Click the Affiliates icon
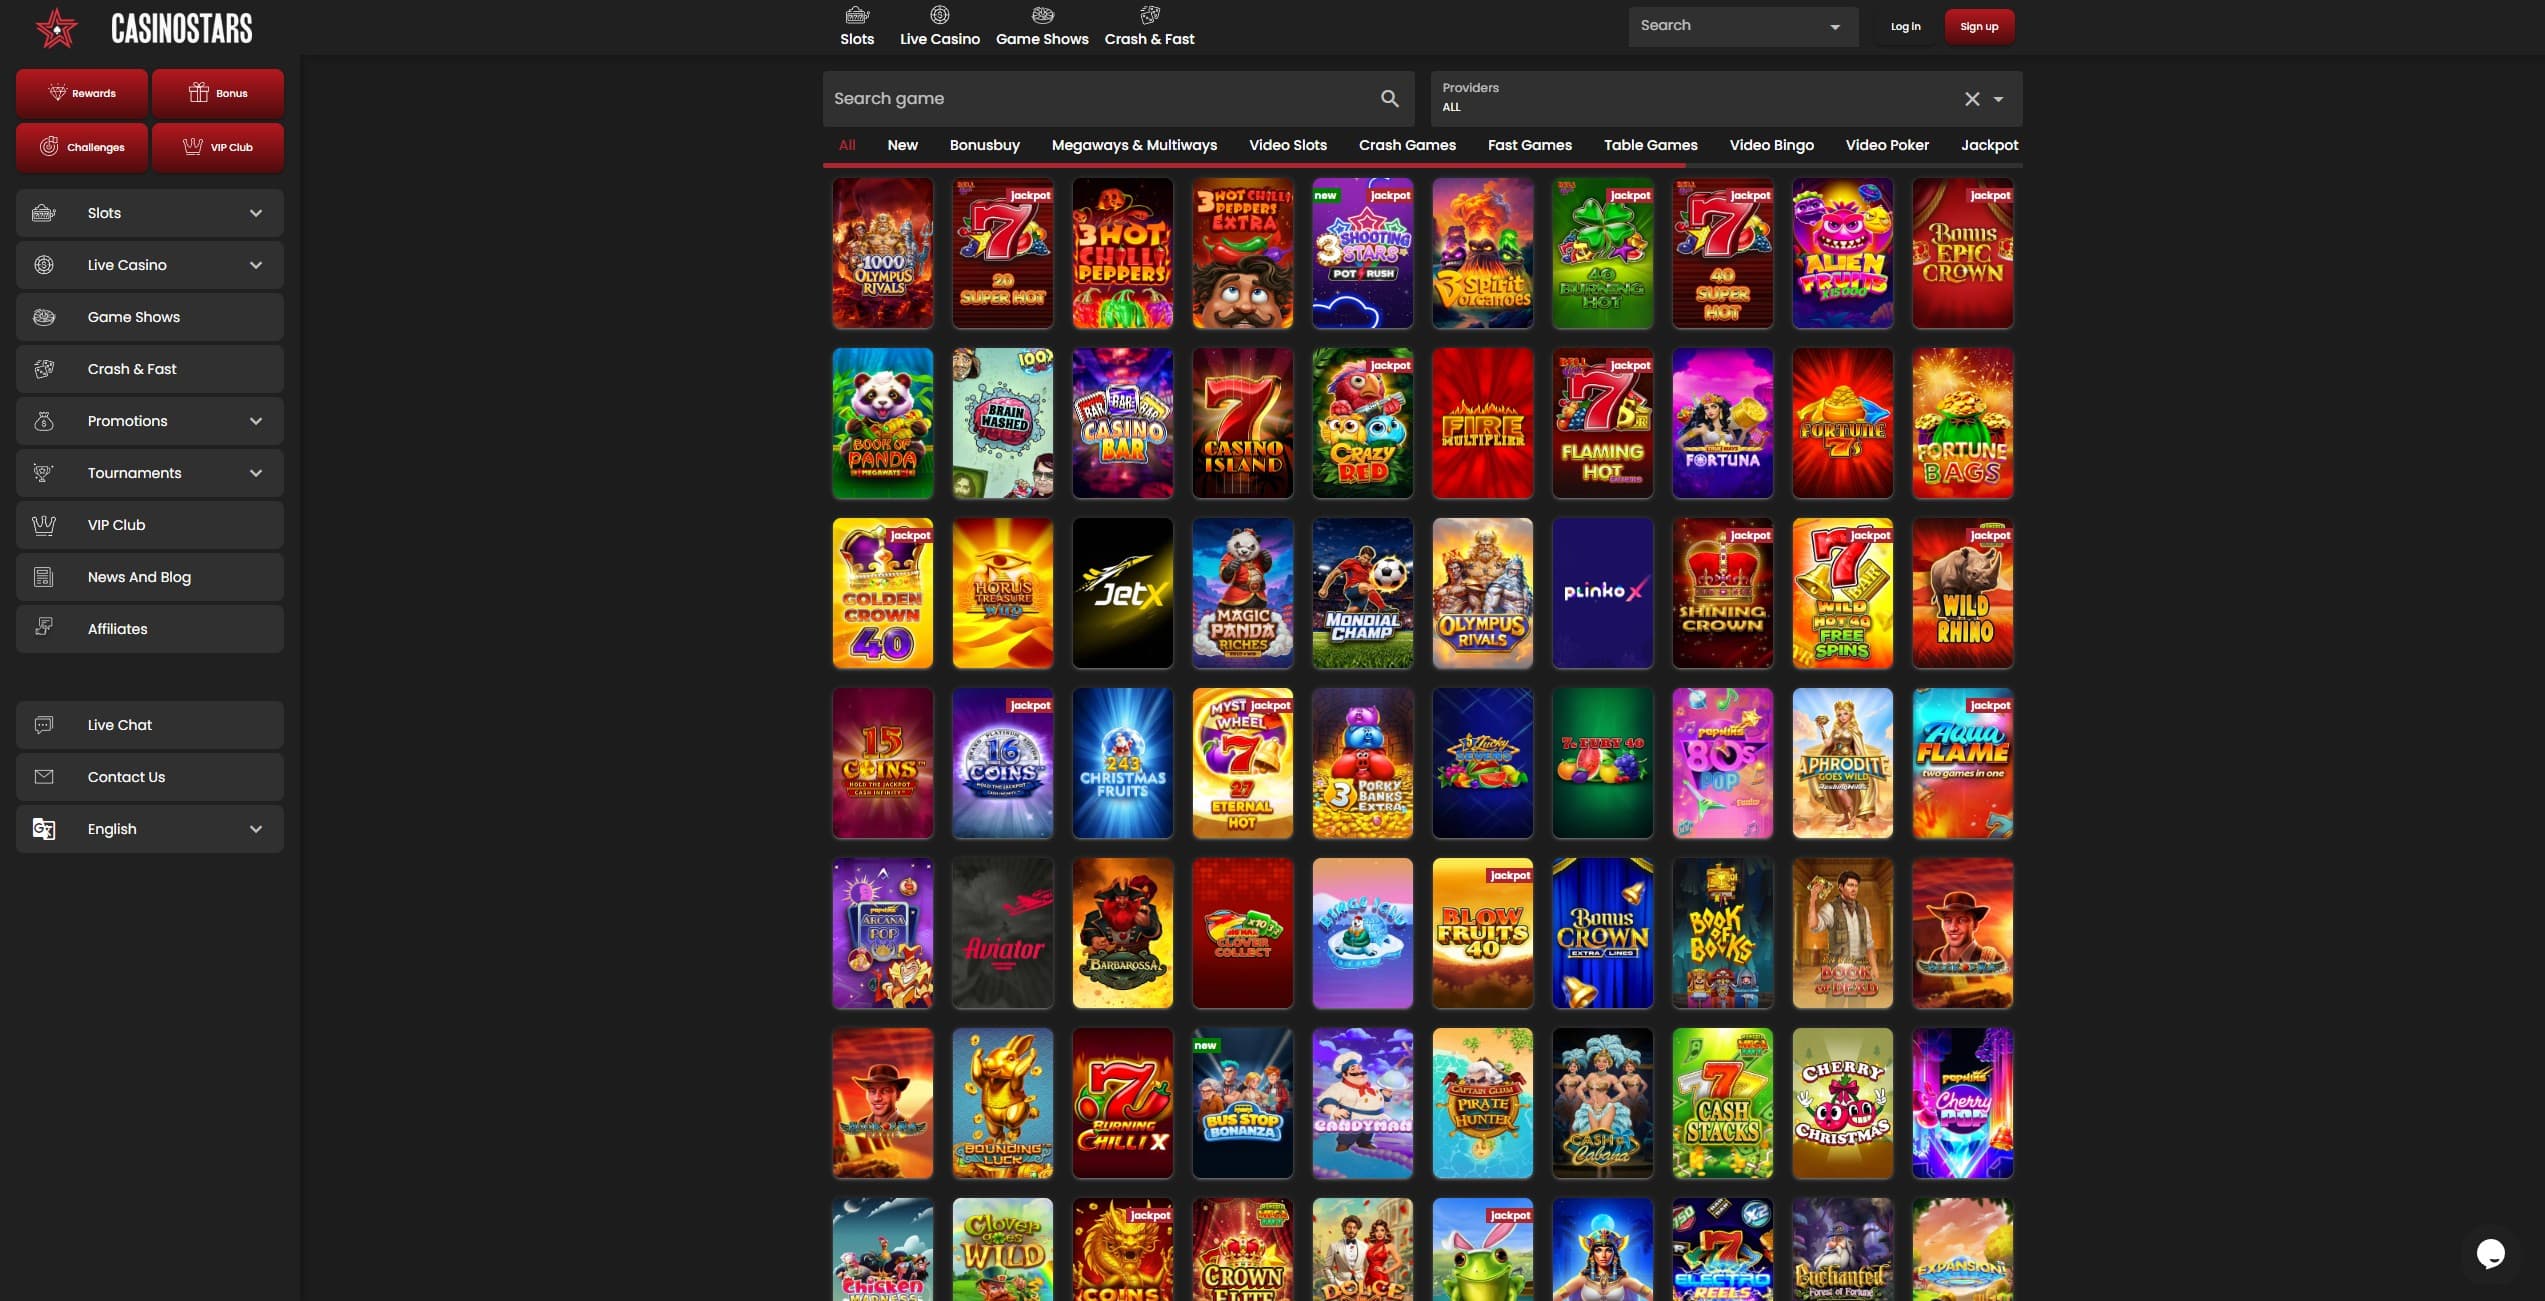This screenshot has height=1301, width=2545. click(x=43, y=627)
